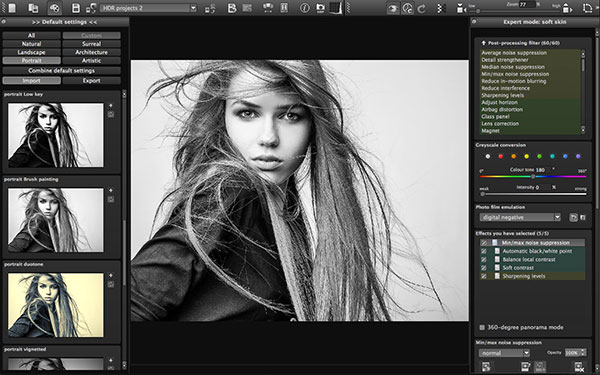The height and width of the screenshot is (375, 600).
Task: Select green greyscale conversion dot
Action: coord(540,157)
